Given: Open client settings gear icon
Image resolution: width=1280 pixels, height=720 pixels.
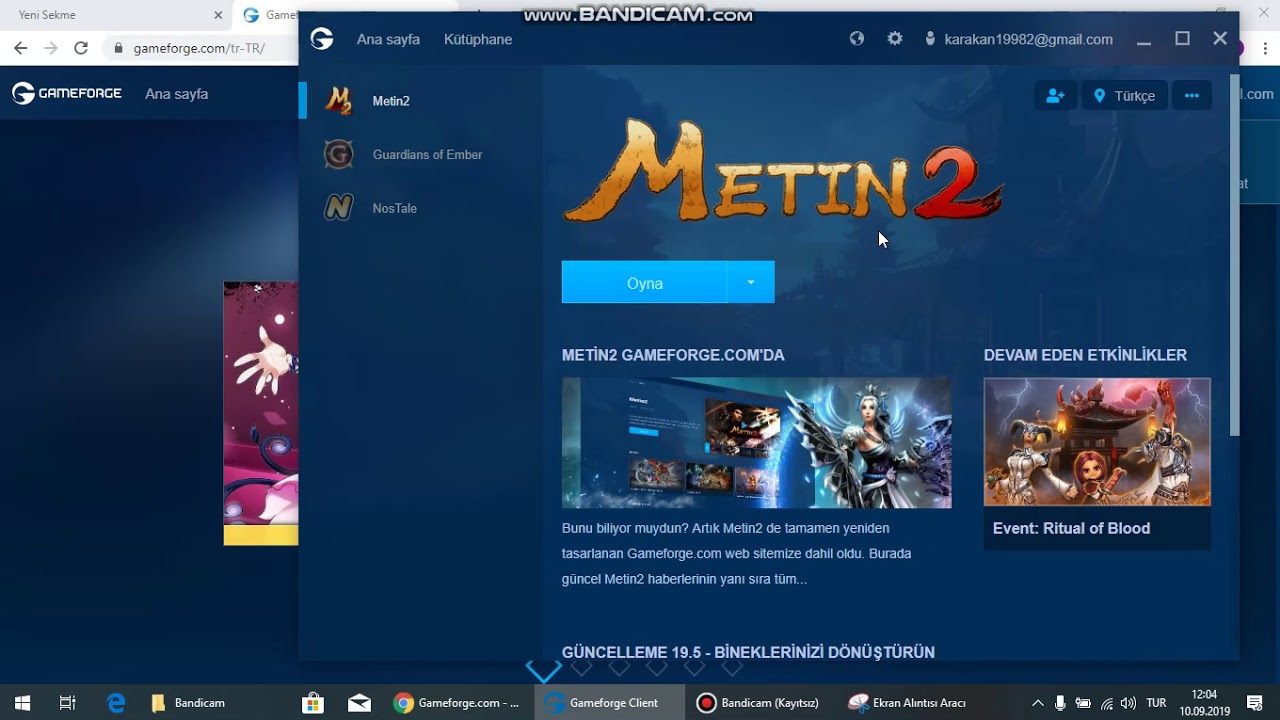Looking at the screenshot, I should [x=895, y=39].
